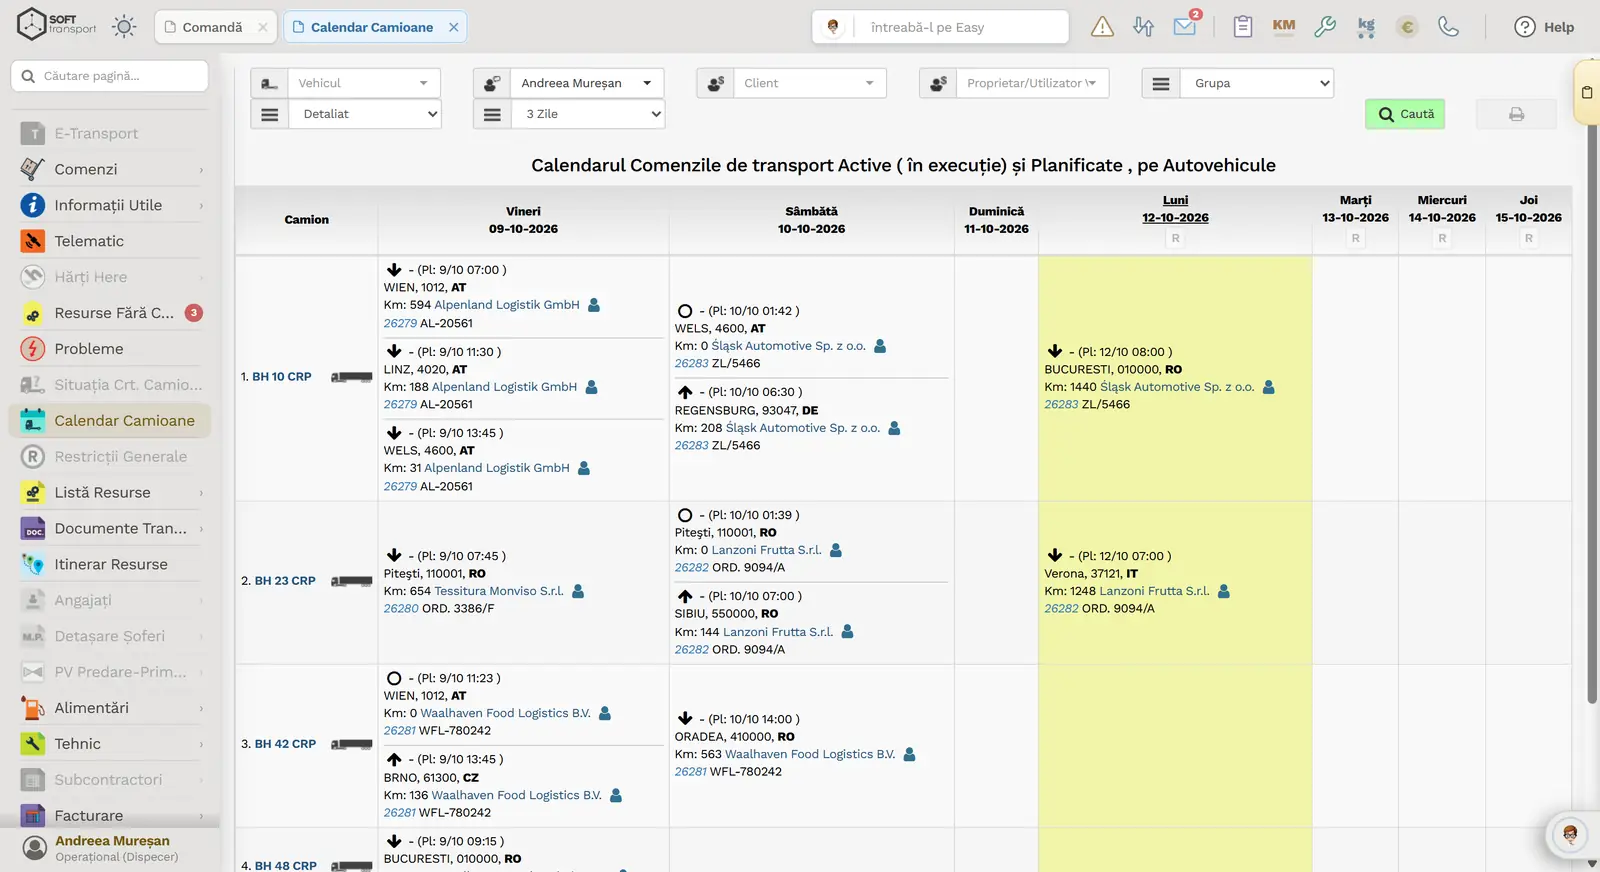Click person icon next to Tessitura Monviso

[x=578, y=591]
